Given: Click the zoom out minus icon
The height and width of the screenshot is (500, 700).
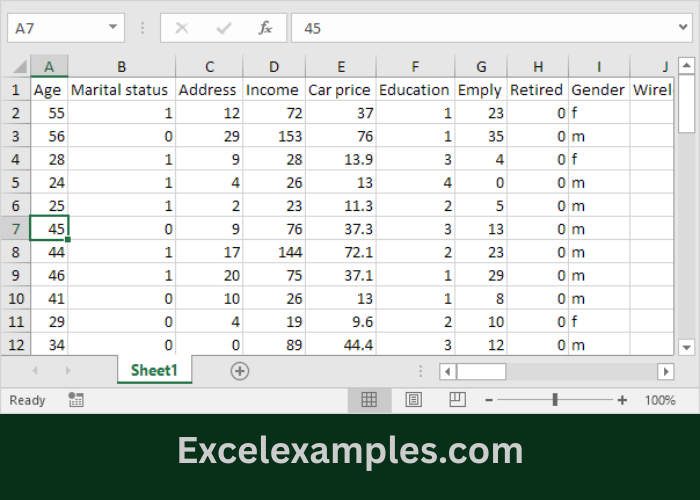Looking at the screenshot, I should point(488,400).
